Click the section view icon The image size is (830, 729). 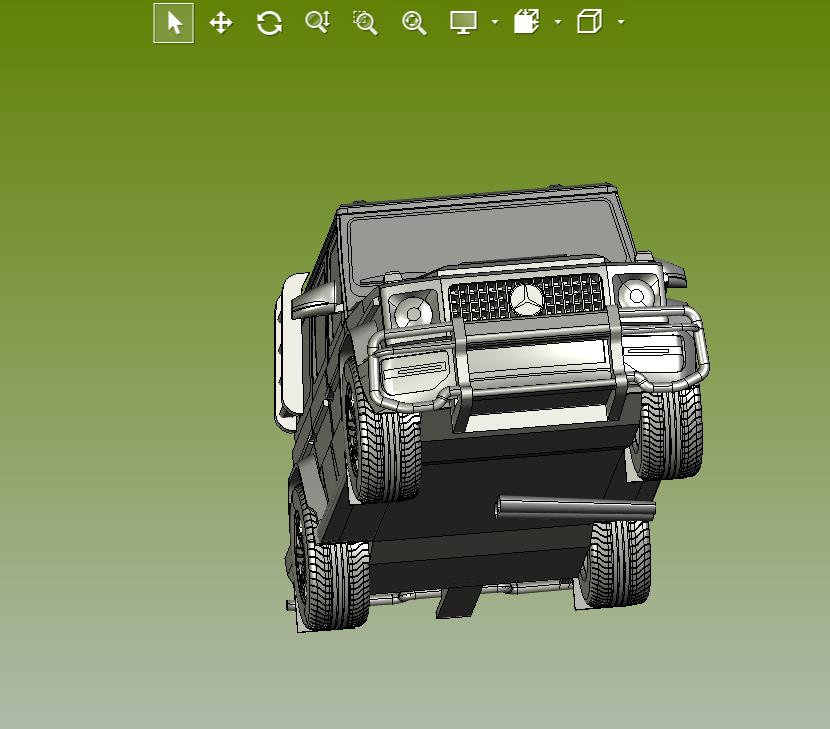coord(526,22)
